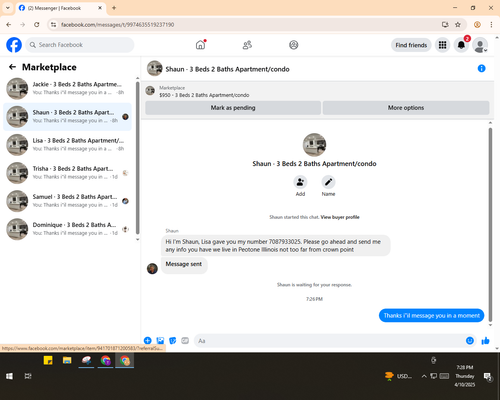Open Task View on taskbar
500x400 pixels.
28,376
